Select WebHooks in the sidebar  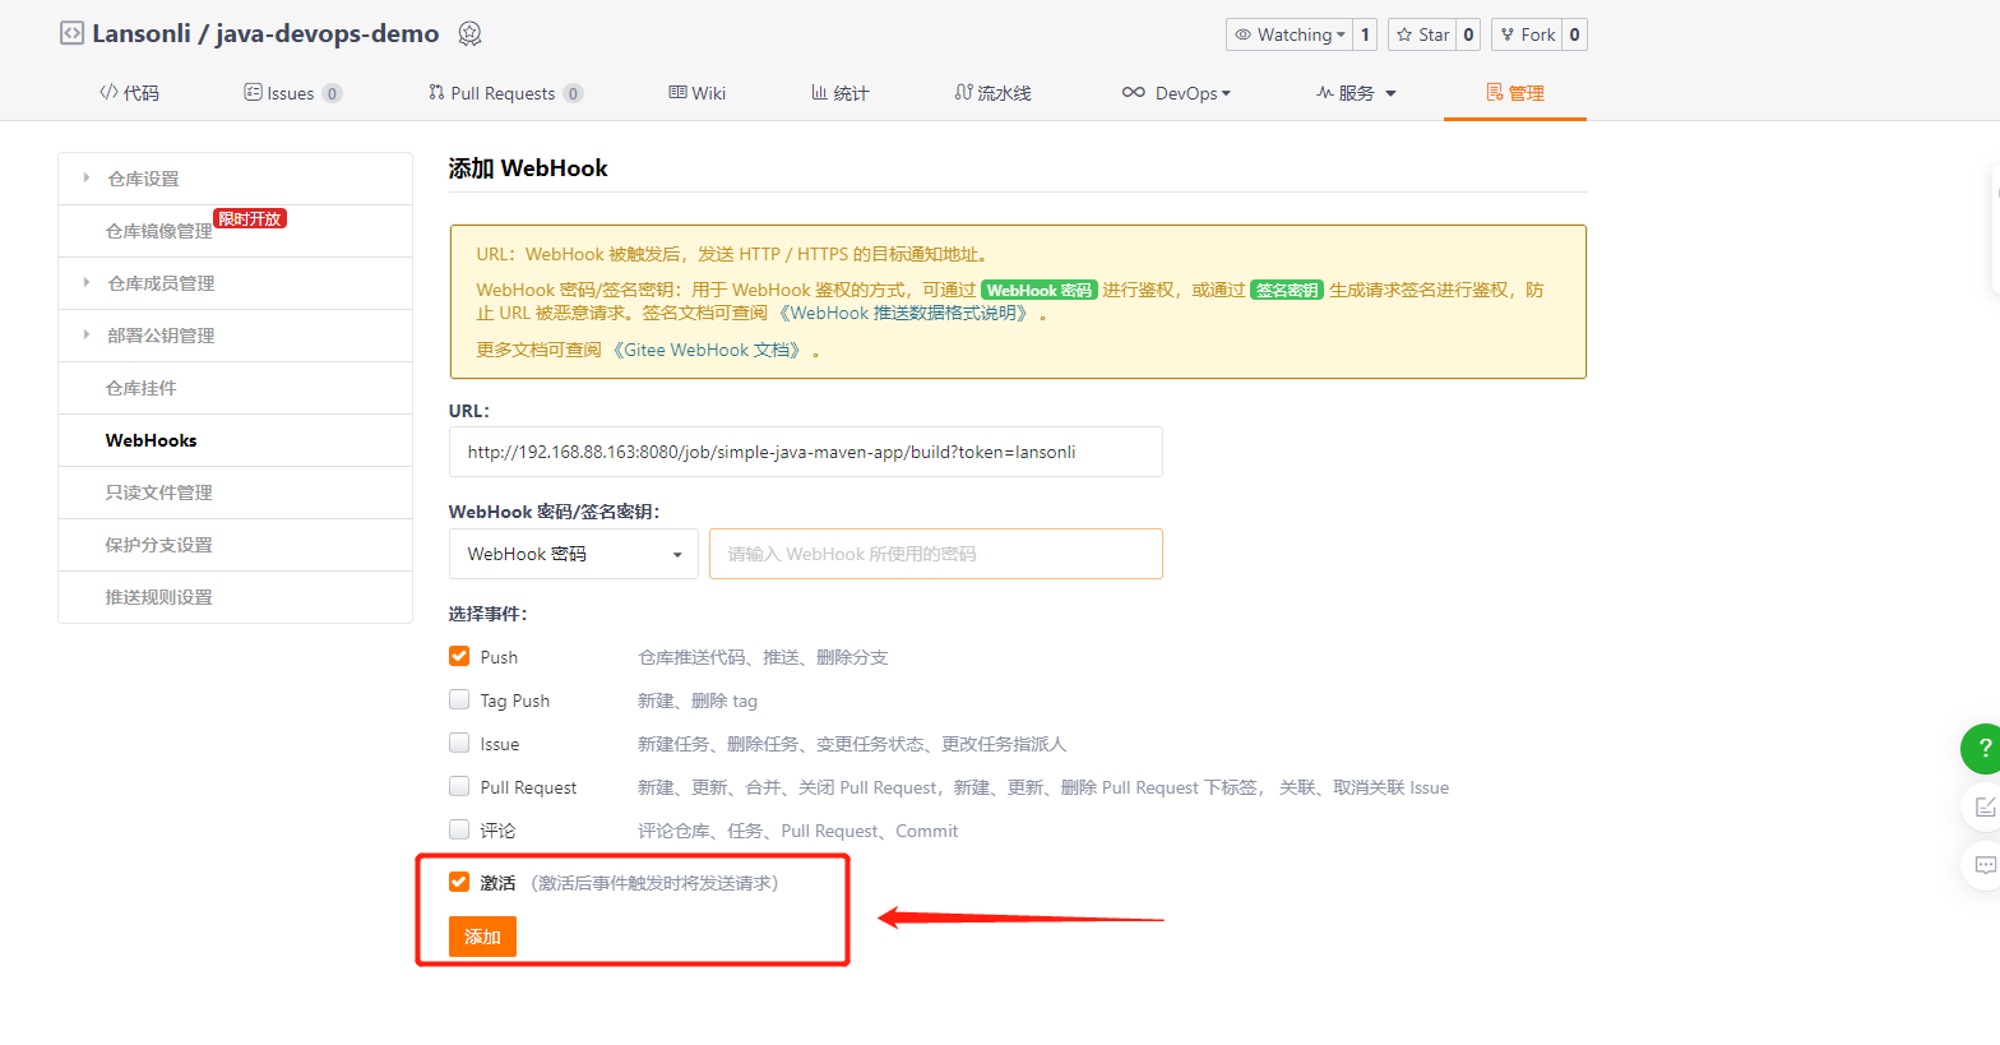pyautogui.click(x=236, y=440)
